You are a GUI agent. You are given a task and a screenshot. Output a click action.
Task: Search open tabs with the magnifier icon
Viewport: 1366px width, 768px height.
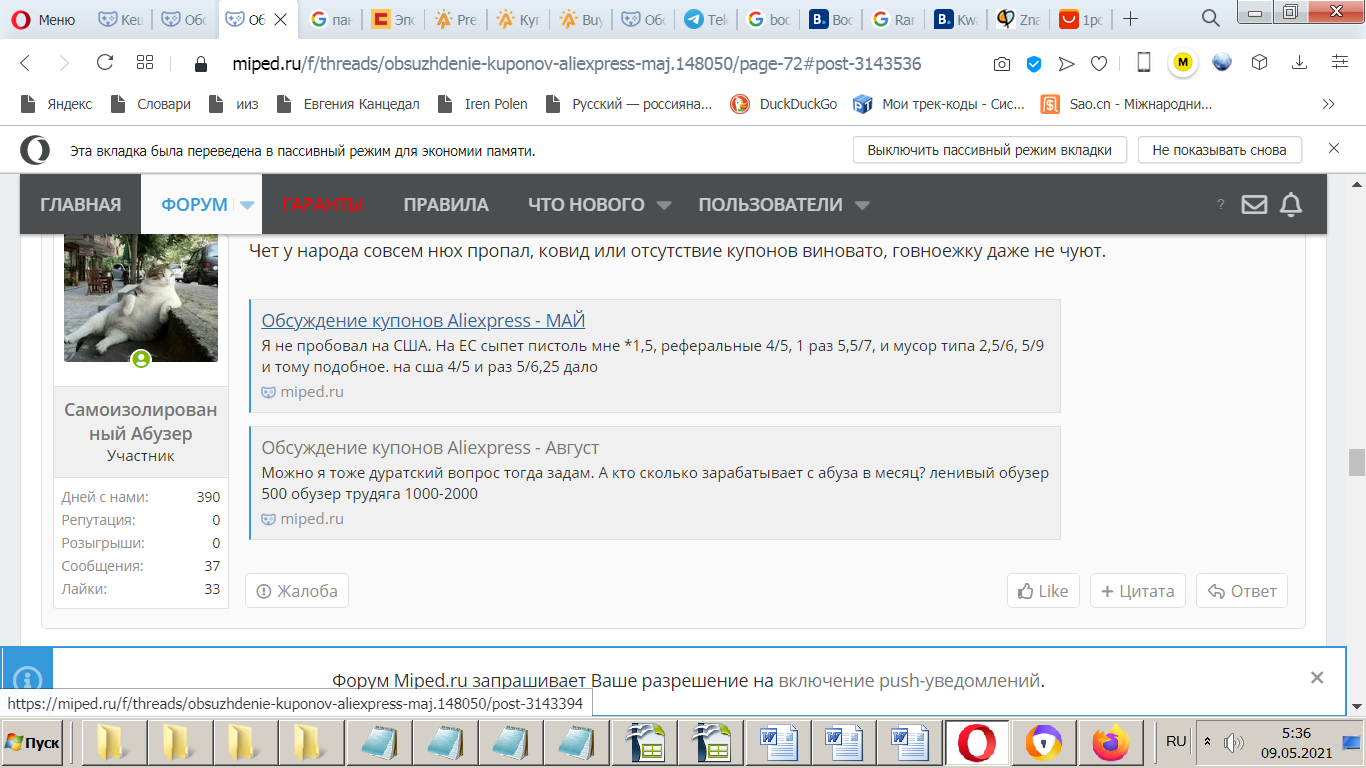(x=1210, y=19)
